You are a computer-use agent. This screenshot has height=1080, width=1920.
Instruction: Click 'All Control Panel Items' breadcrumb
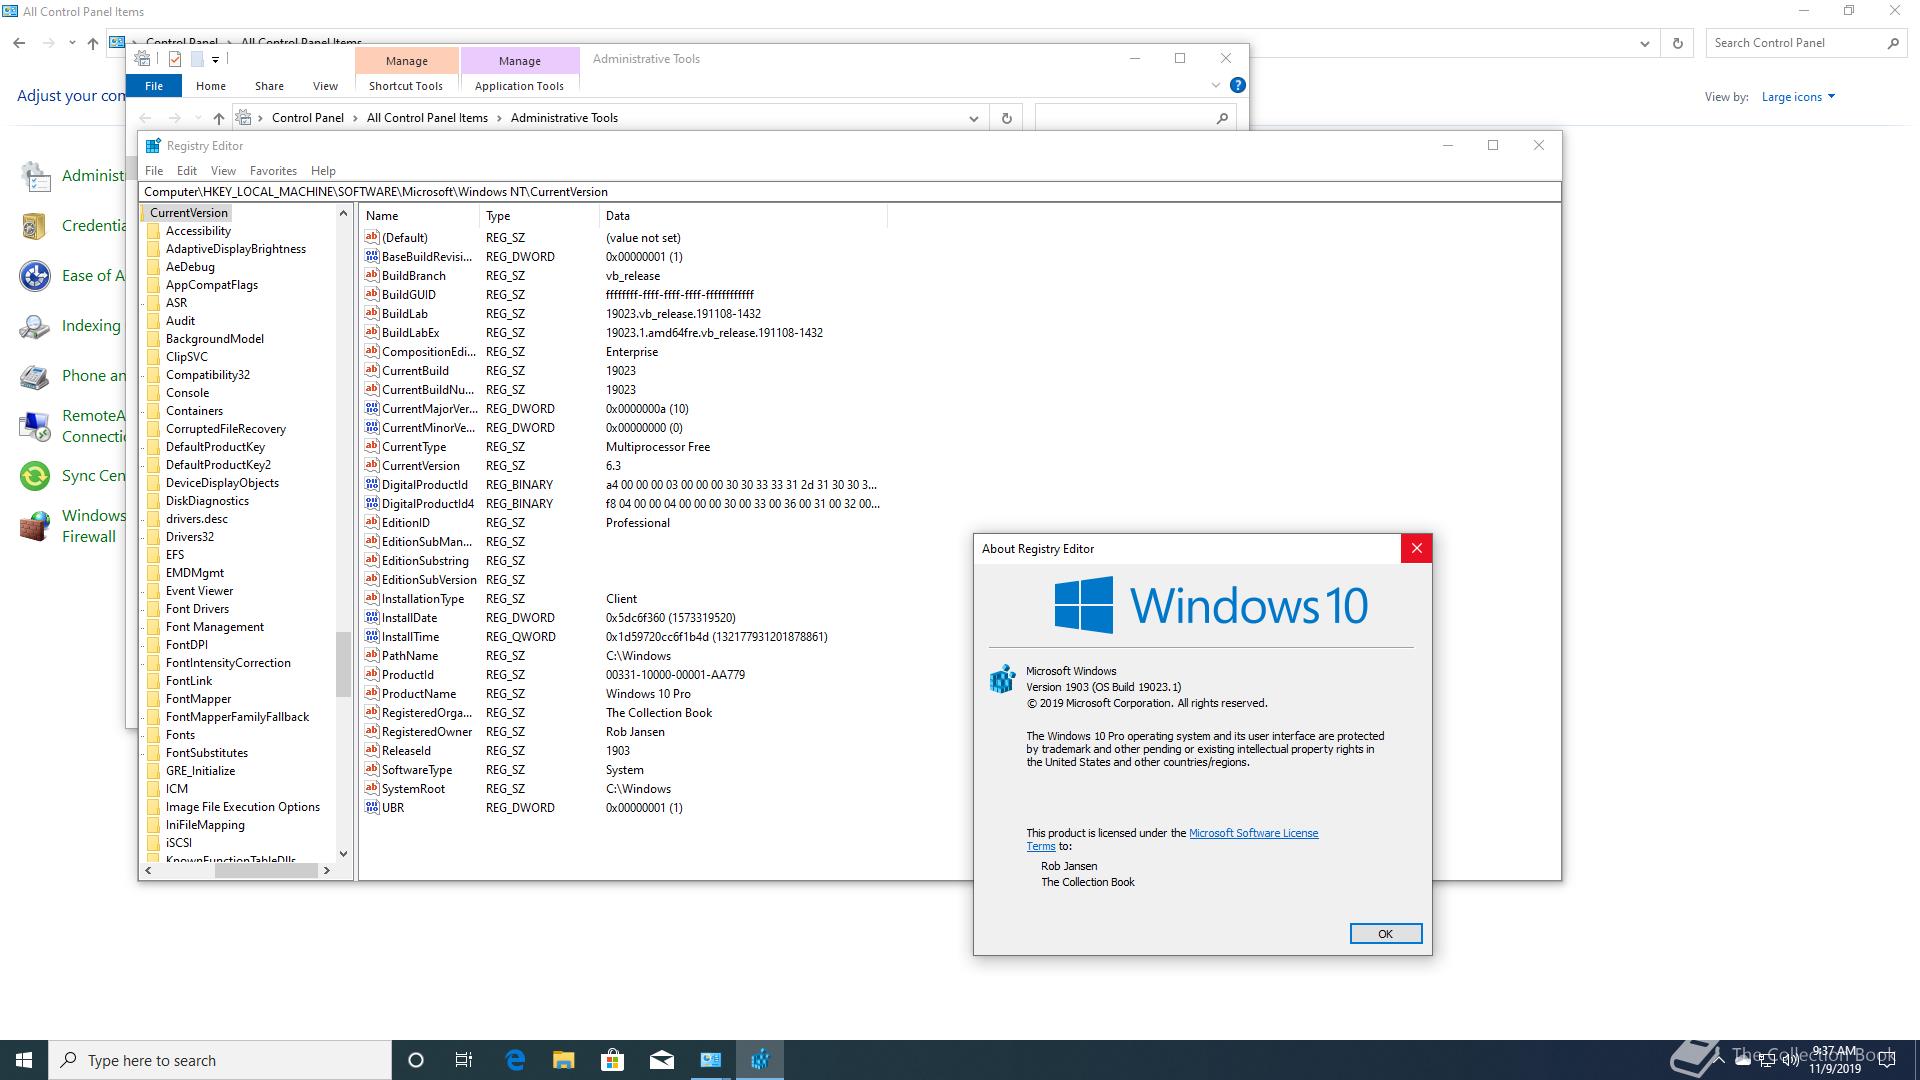coord(427,118)
